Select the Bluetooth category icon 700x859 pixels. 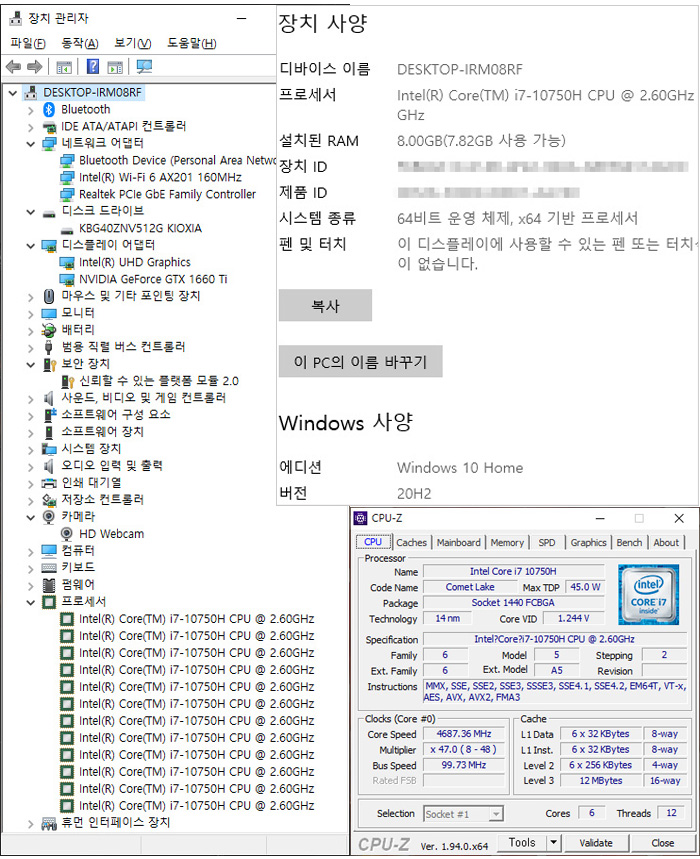(x=49, y=110)
